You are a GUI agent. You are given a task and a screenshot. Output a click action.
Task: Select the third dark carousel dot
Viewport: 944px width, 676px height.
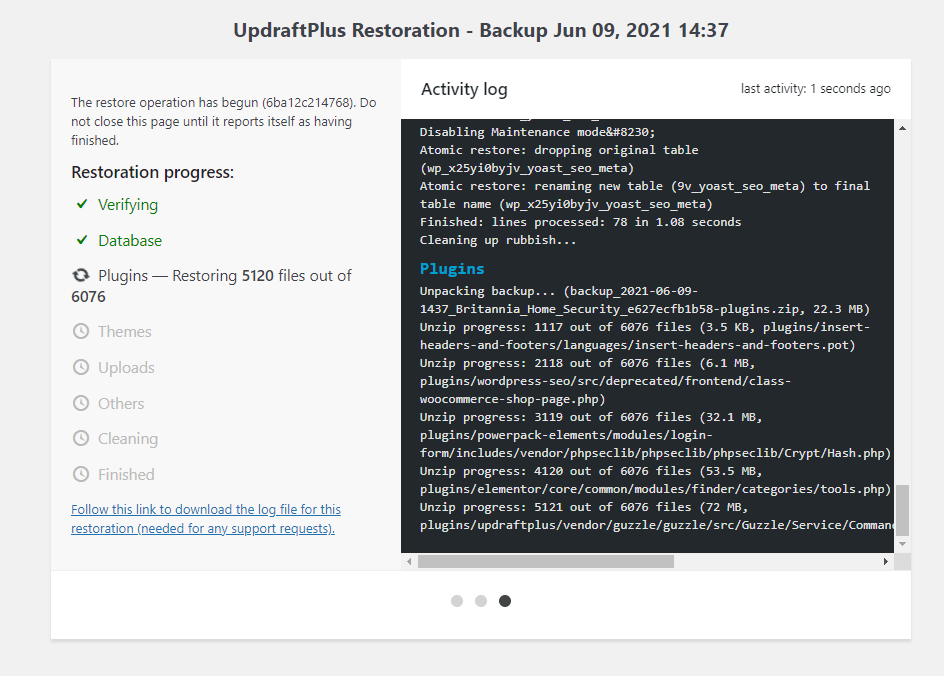coord(505,601)
